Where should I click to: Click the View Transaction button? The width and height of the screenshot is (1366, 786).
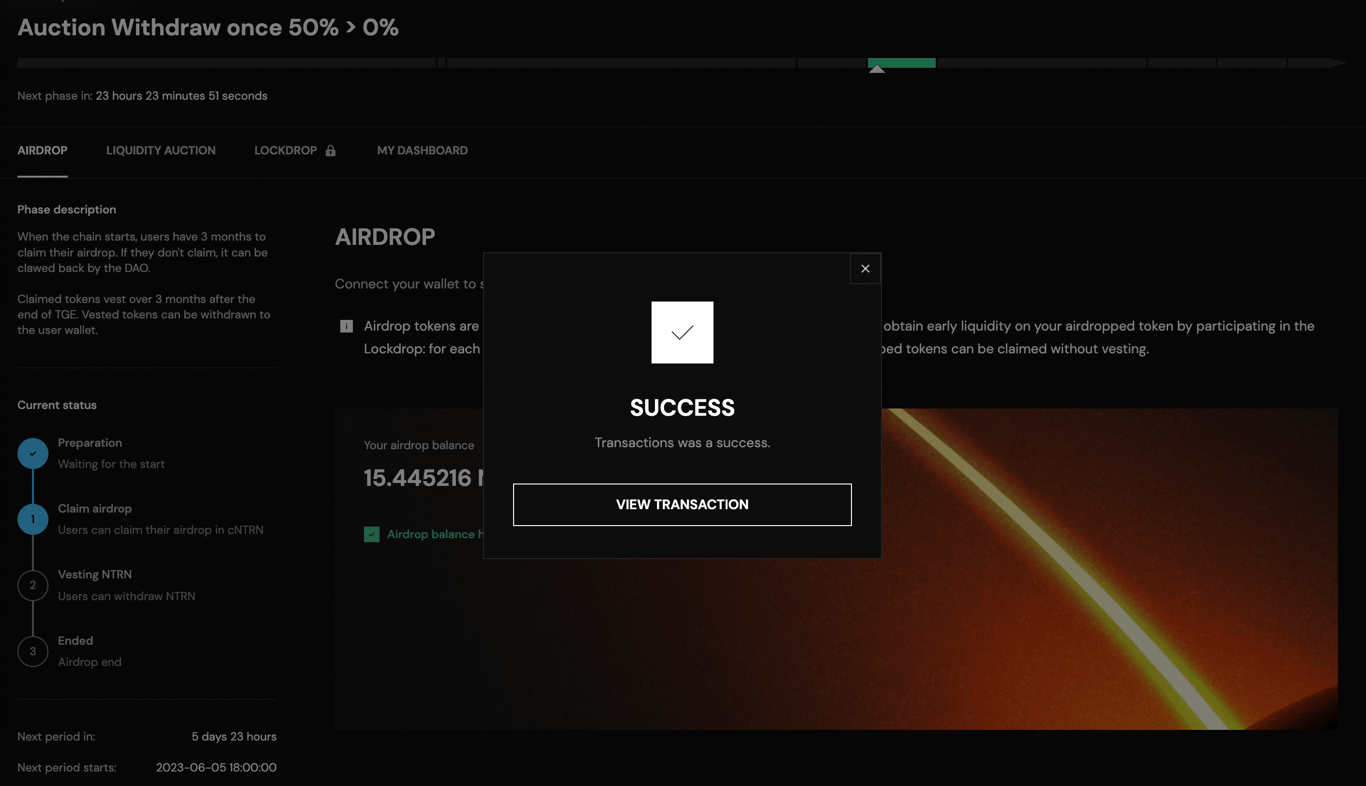(x=682, y=505)
